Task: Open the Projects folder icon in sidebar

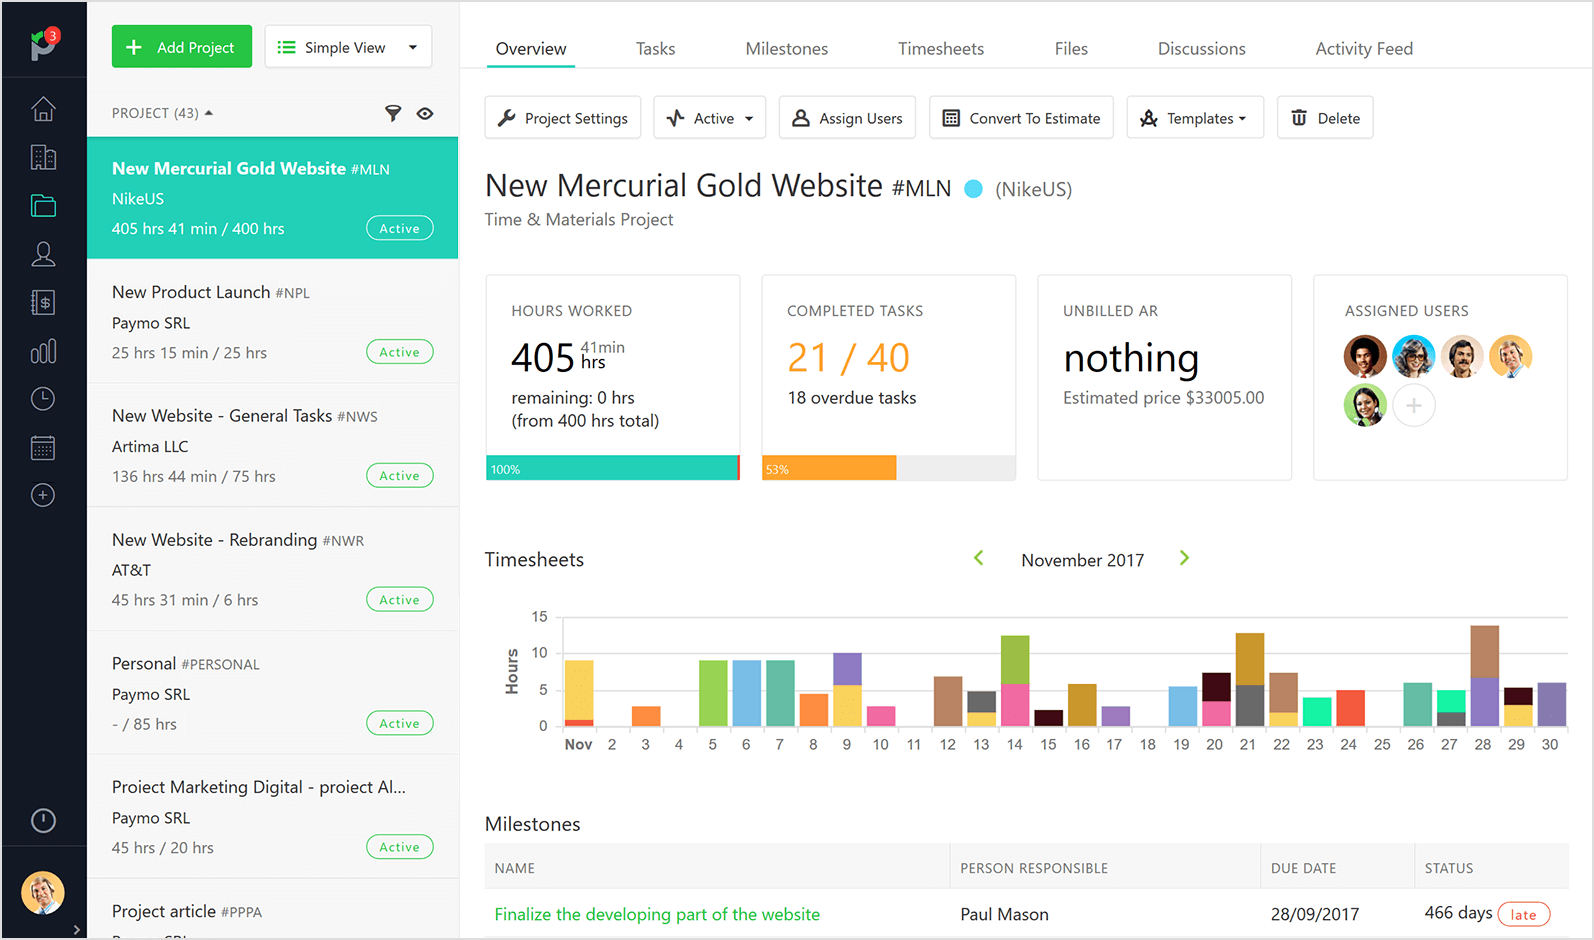Action: pos(43,206)
